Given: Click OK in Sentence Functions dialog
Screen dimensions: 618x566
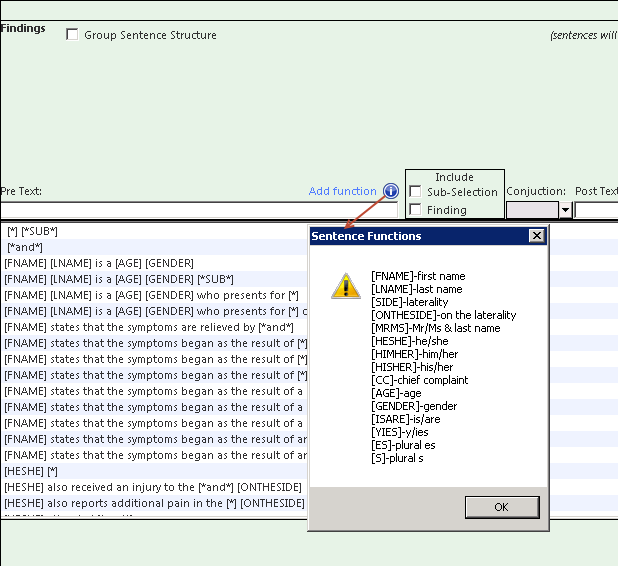Looking at the screenshot, I should click(x=502, y=507).
